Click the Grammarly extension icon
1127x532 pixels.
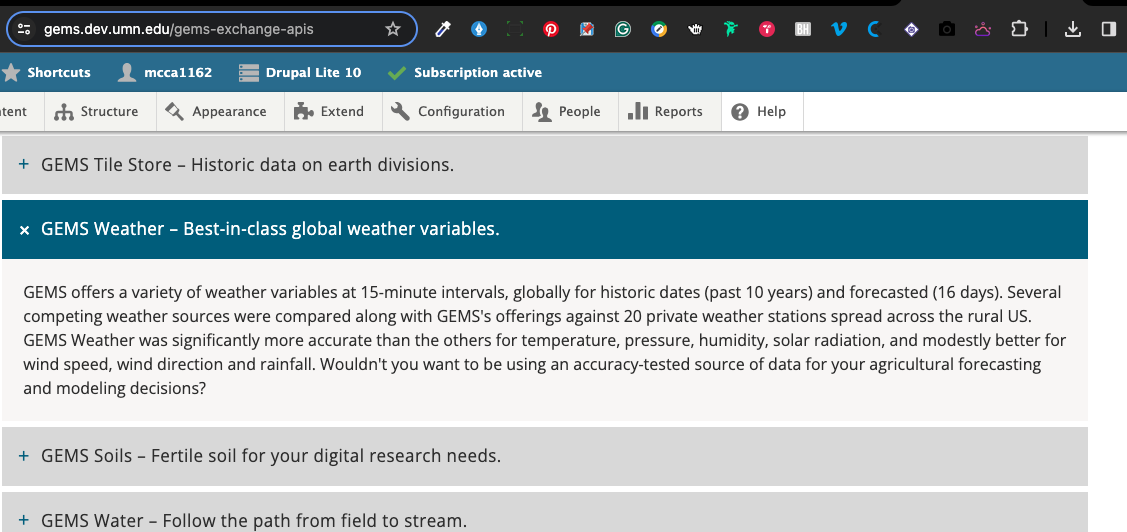click(x=622, y=30)
